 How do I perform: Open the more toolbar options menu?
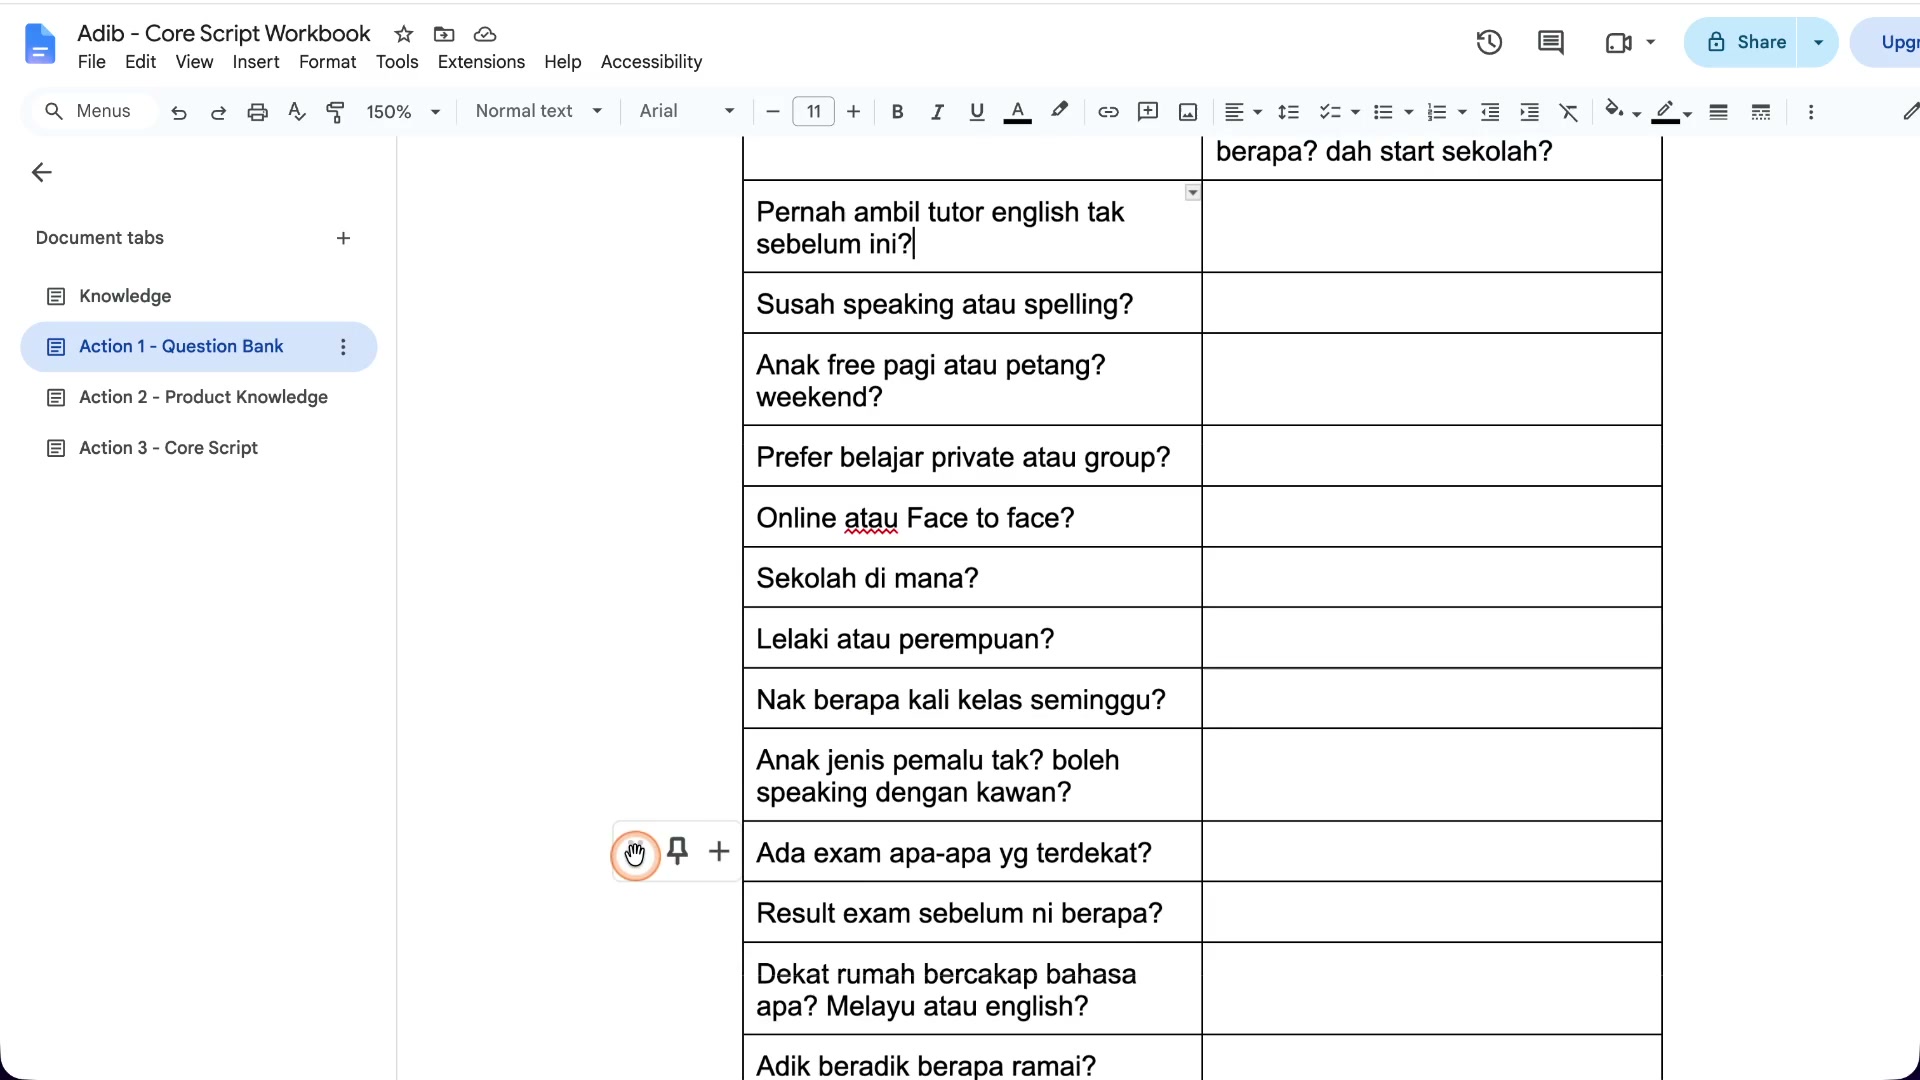point(1811,112)
